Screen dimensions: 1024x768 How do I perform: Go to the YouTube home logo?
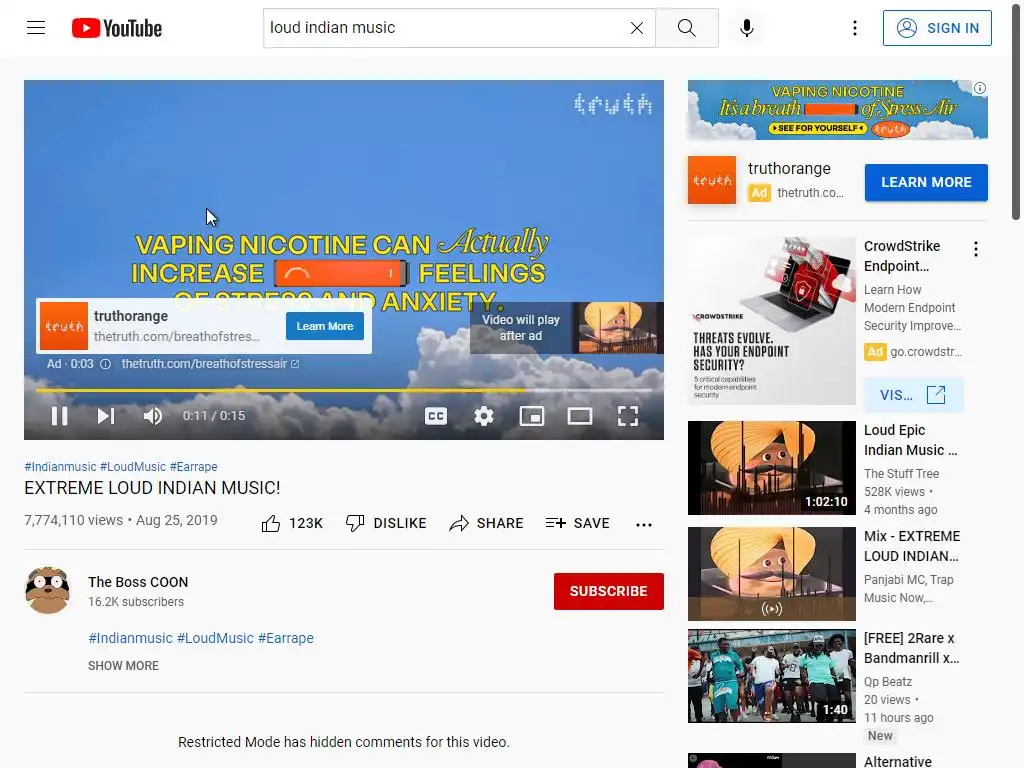117,28
